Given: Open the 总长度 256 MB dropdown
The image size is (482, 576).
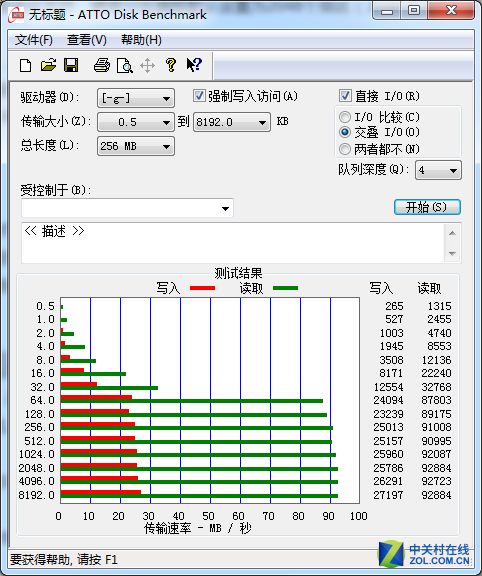Looking at the screenshot, I should pyautogui.click(x=136, y=146).
